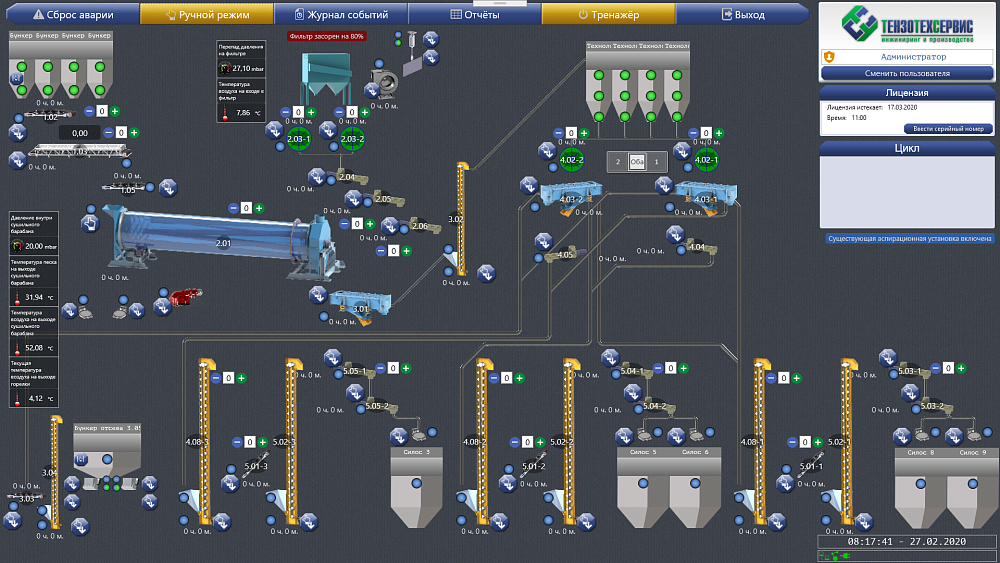Click the bucket elevator 3.02
Image resolution: width=1000 pixels, height=563 pixels.
(x=458, y=219)
